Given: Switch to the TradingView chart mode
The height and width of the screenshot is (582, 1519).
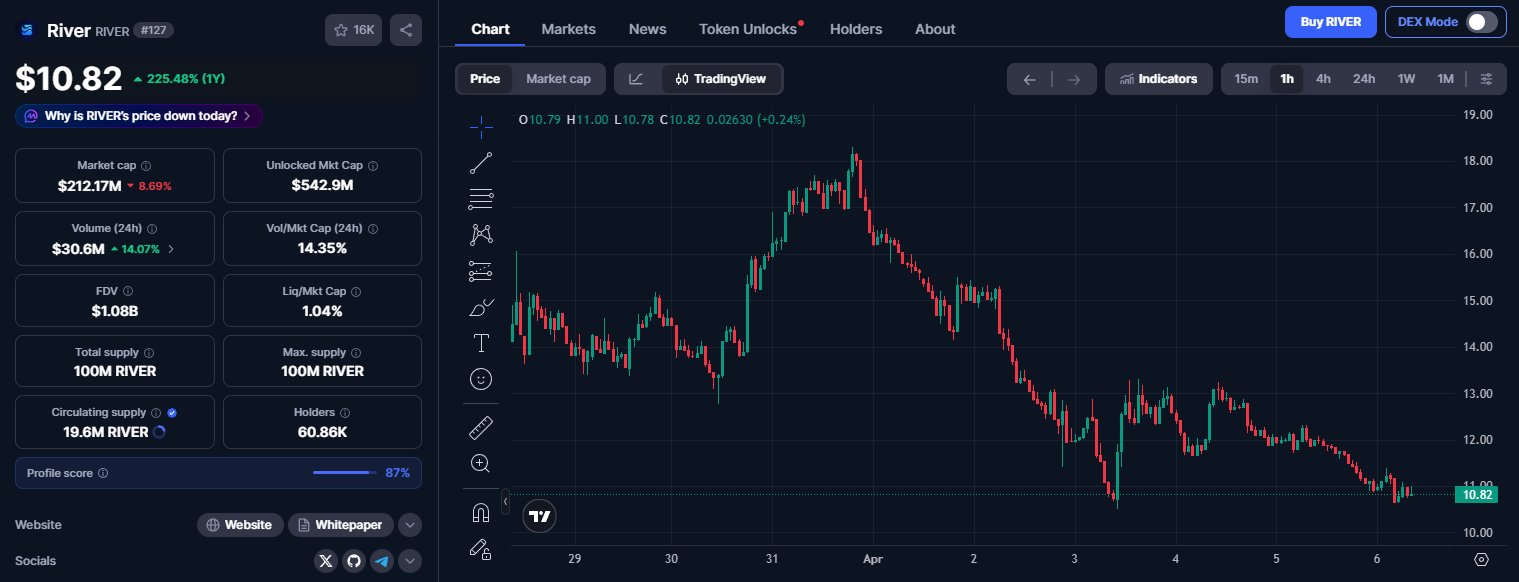Looking at the screenshot, I should pos(721,79).
